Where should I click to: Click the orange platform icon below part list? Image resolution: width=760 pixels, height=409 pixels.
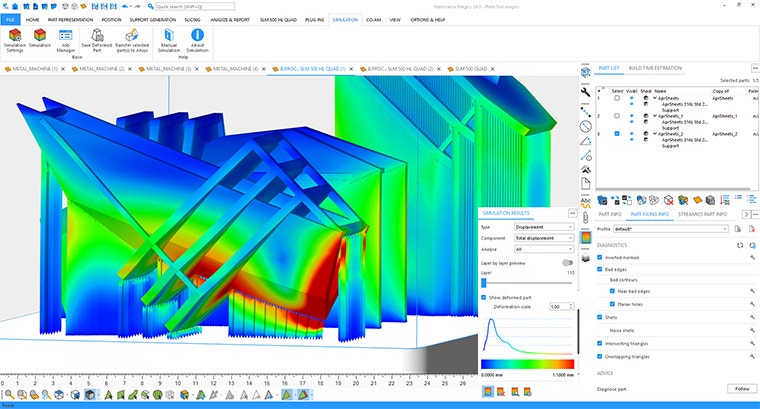click(697, 200)
